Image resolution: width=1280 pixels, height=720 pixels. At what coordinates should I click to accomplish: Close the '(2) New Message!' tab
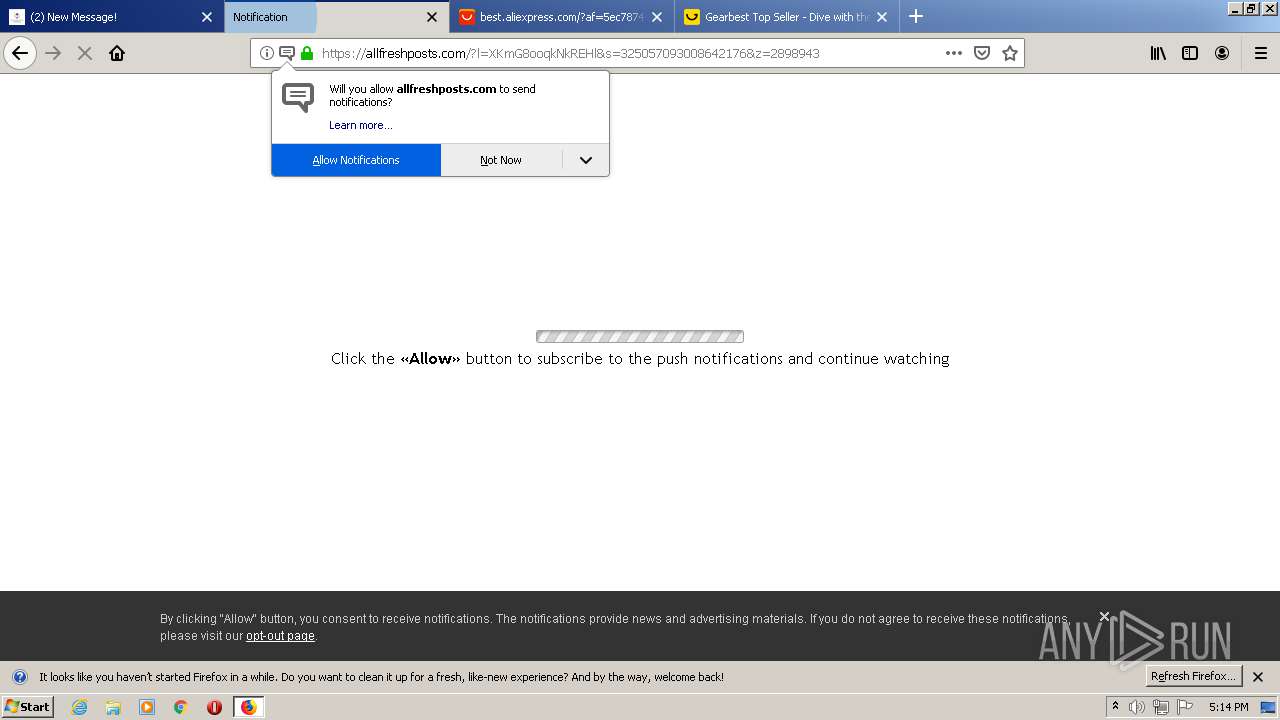tap(207, 17)
